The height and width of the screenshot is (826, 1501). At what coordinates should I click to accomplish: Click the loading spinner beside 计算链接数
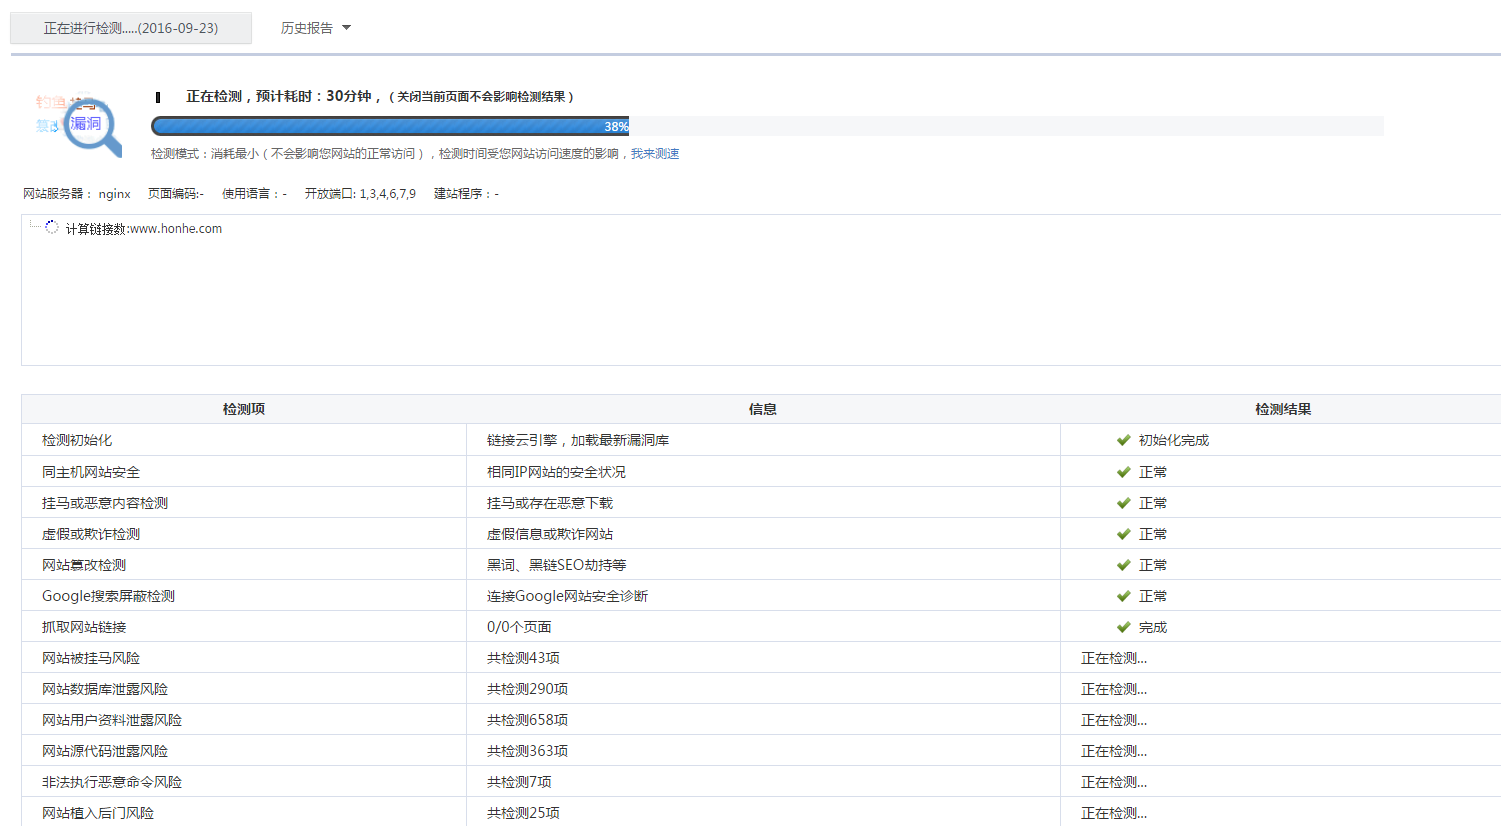52,228
